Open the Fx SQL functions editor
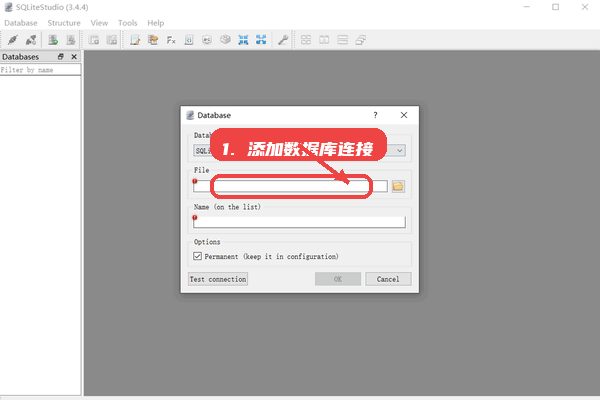The image size is (600, 400). (171, 40)
